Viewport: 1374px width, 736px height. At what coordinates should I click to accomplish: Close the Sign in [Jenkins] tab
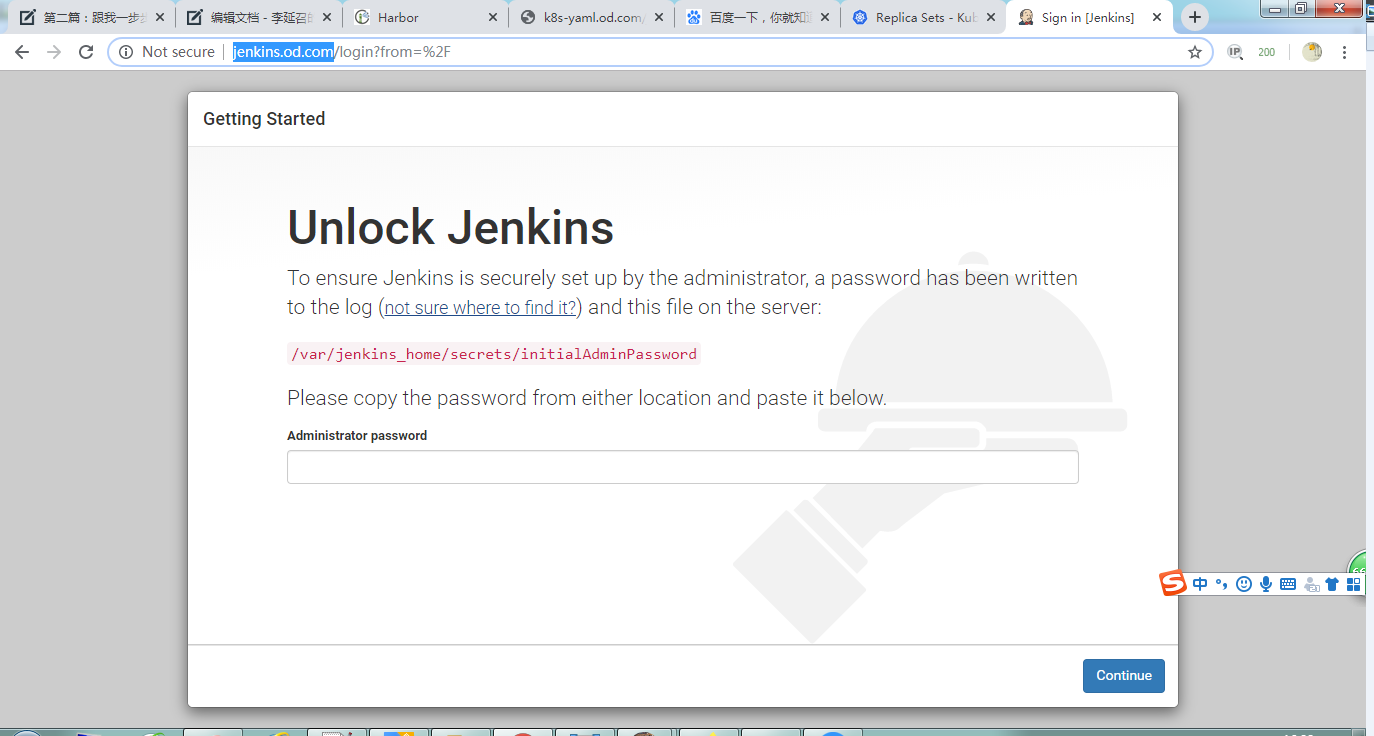(1157, 17)
